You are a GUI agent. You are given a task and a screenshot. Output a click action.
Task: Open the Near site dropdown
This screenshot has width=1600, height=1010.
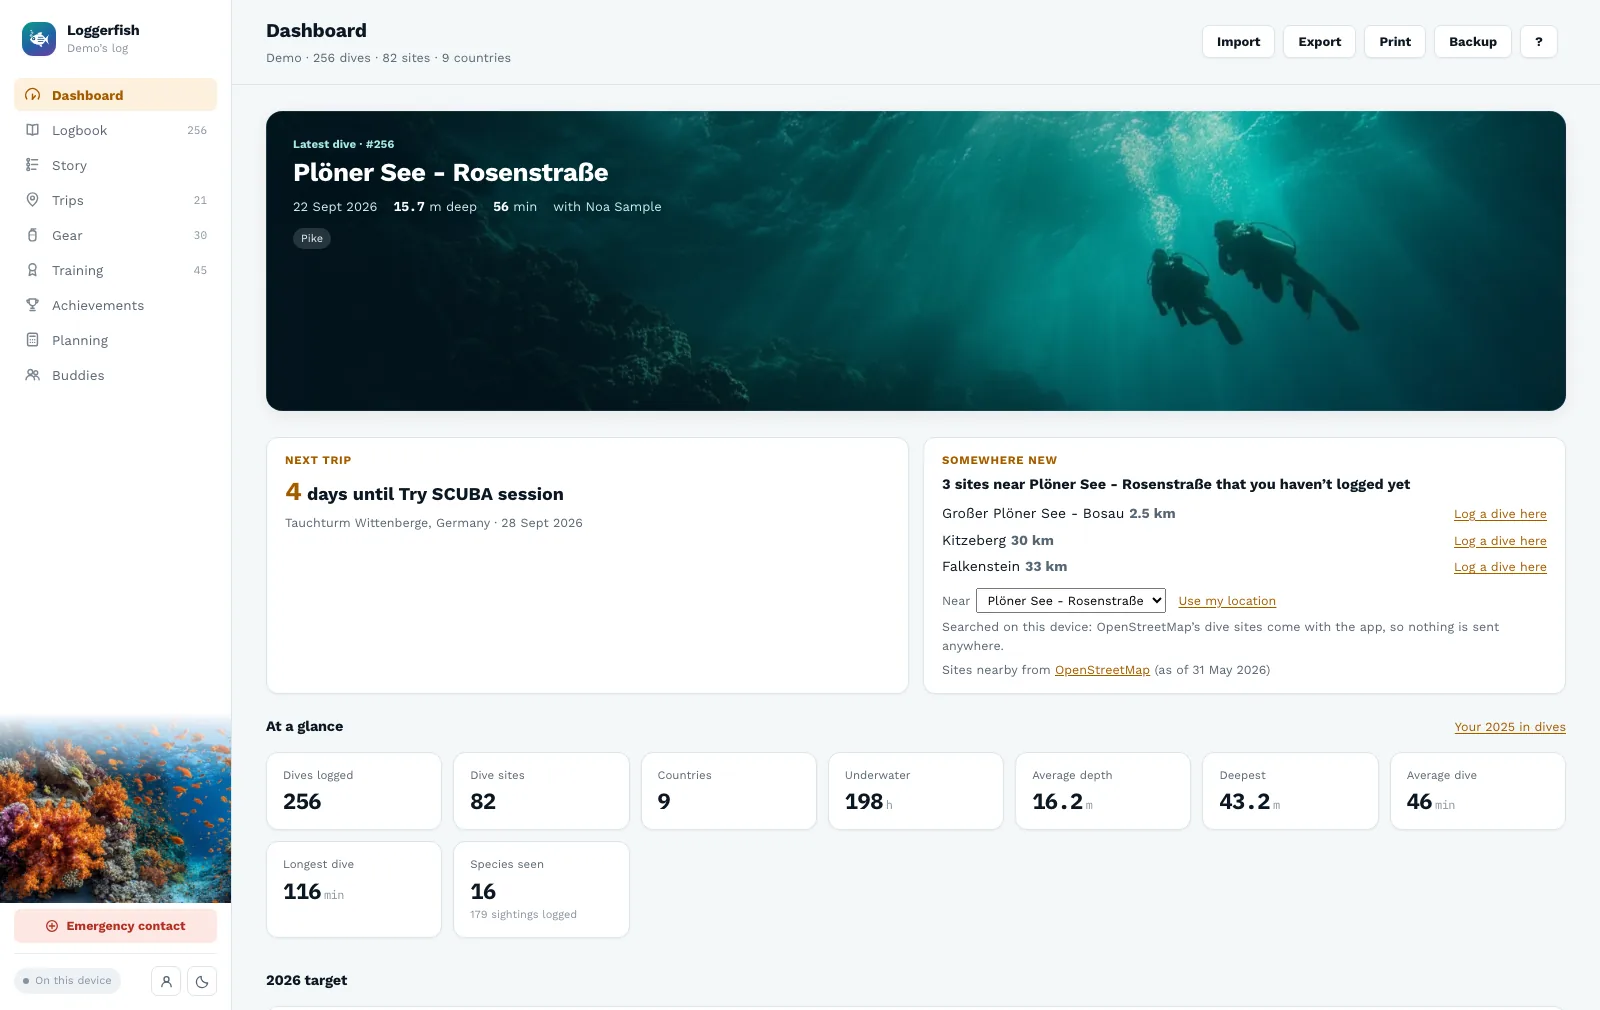(x=1070, y=600)
